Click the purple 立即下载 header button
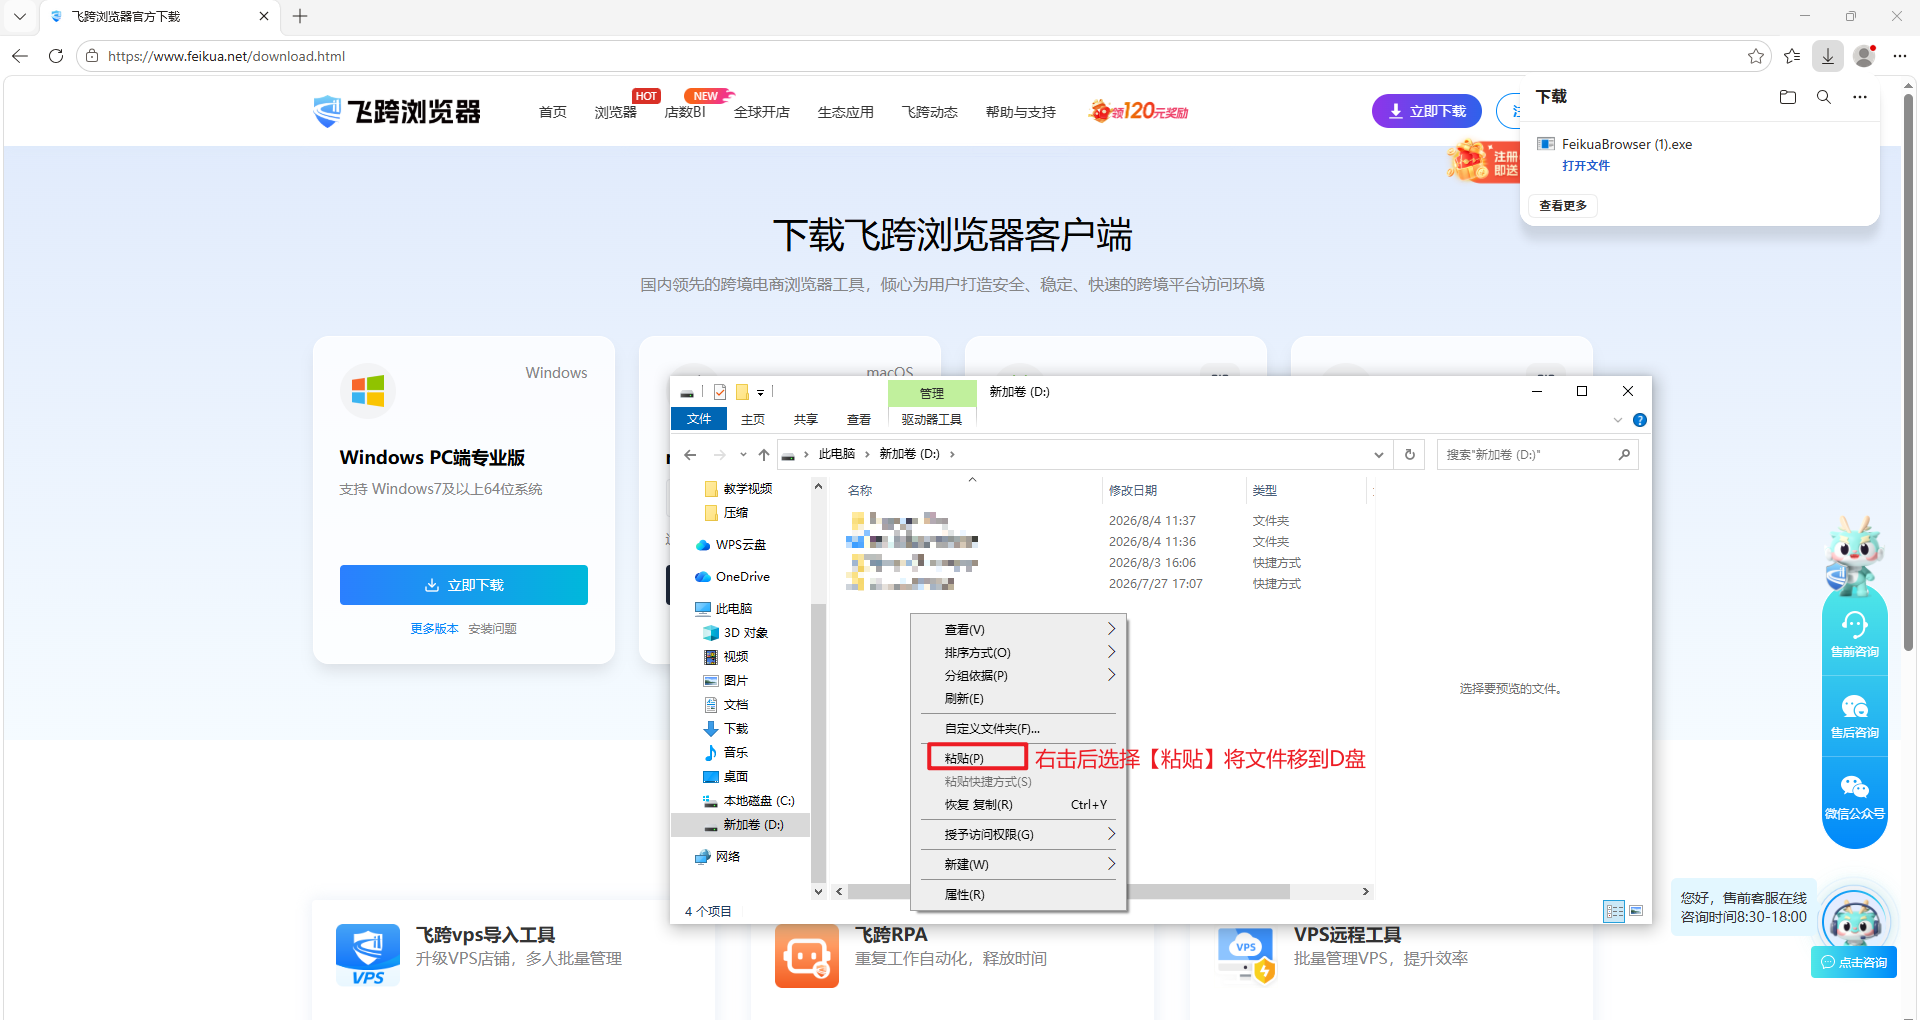Screen dimensions: 1920x1020 1427,111
